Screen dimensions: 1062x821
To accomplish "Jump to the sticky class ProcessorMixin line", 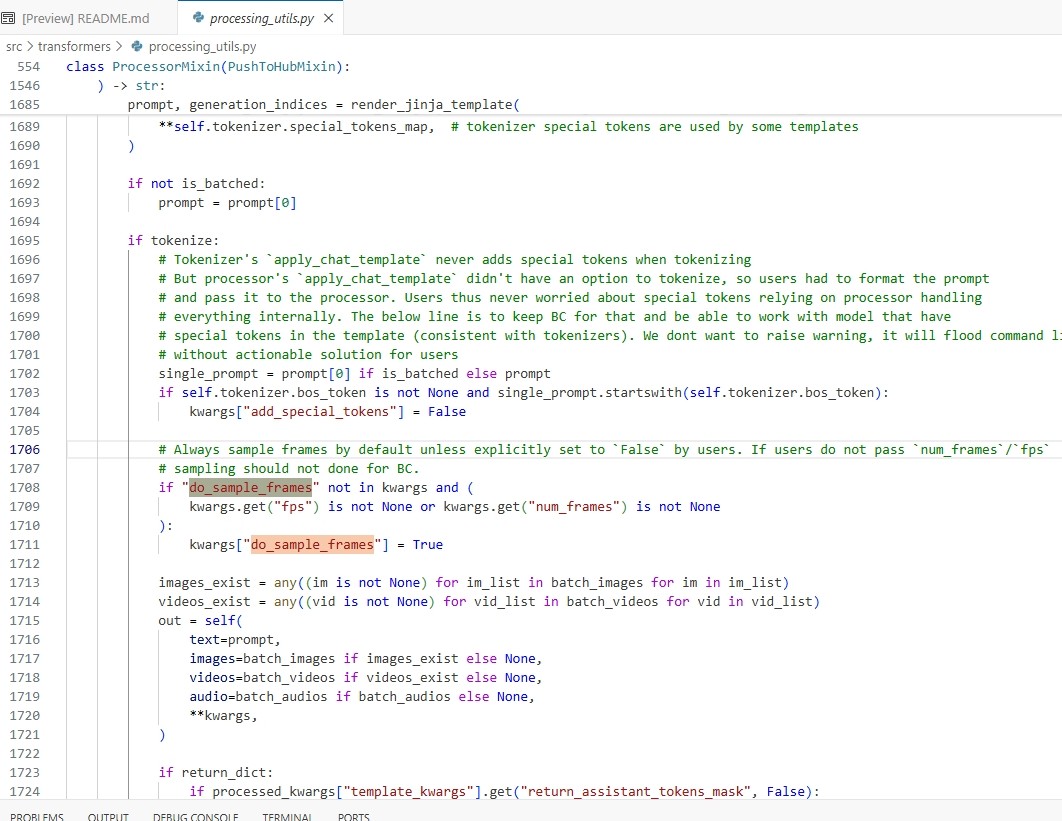I will tap(208, 67).
